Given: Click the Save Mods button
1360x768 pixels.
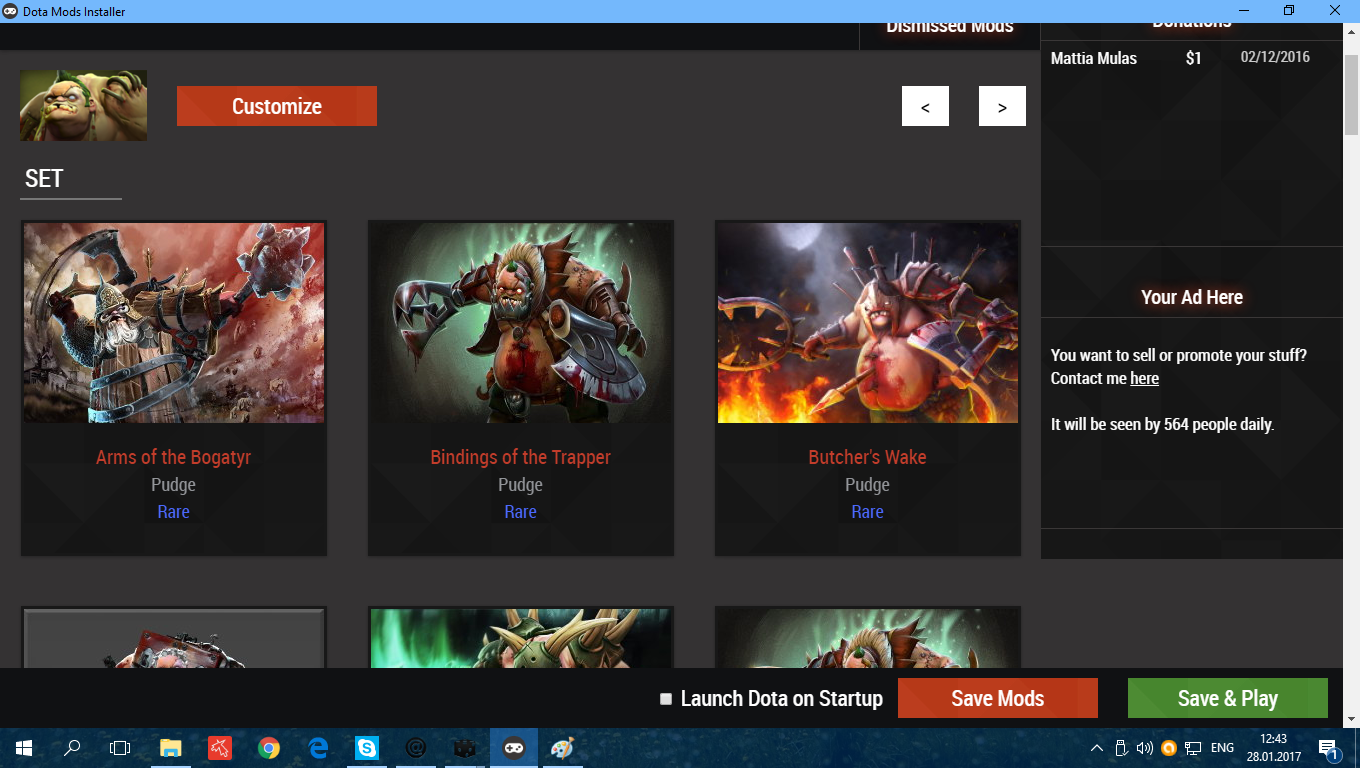Looking at the screenshot, I should click(998, 698).
